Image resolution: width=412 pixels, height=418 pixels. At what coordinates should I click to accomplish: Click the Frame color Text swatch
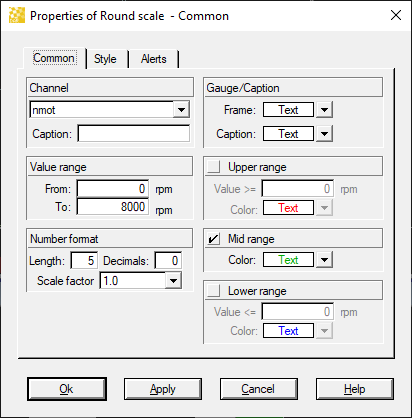(288, 110)
